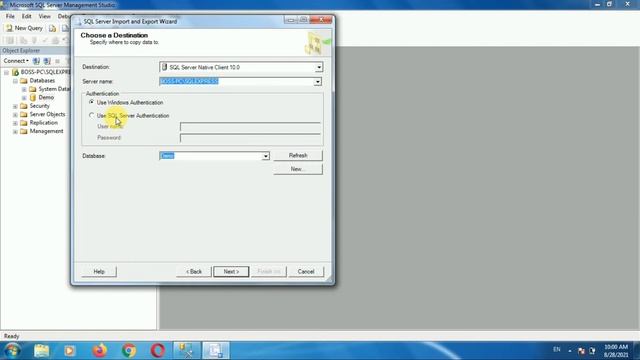
Task: Open the Connect dropdown in Object Explorer
Action: [x=16, y=61]
